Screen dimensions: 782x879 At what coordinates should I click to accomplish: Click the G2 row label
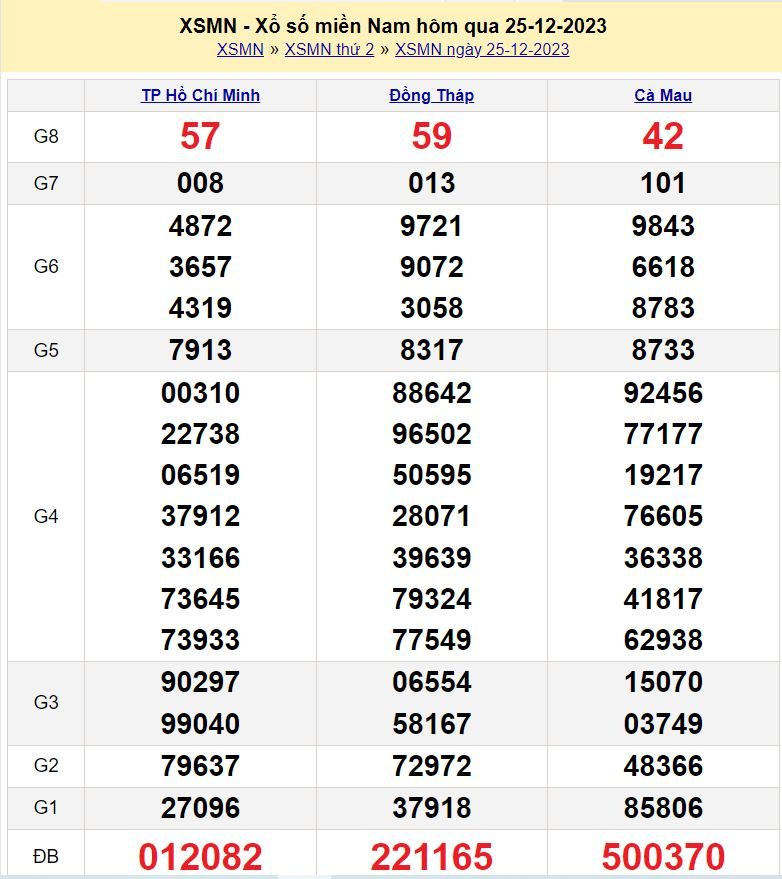pos(46,765)
